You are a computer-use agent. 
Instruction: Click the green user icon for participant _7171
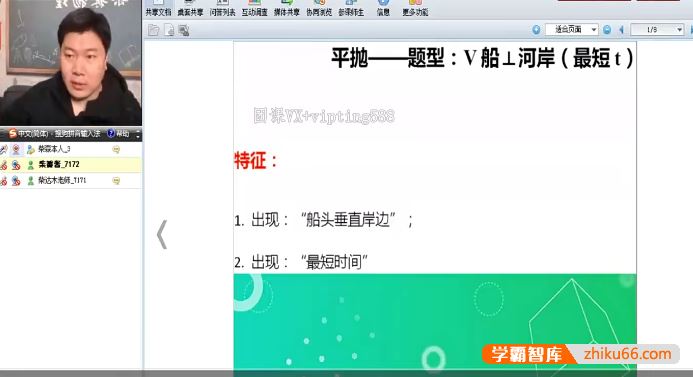[x=30, y=180]
